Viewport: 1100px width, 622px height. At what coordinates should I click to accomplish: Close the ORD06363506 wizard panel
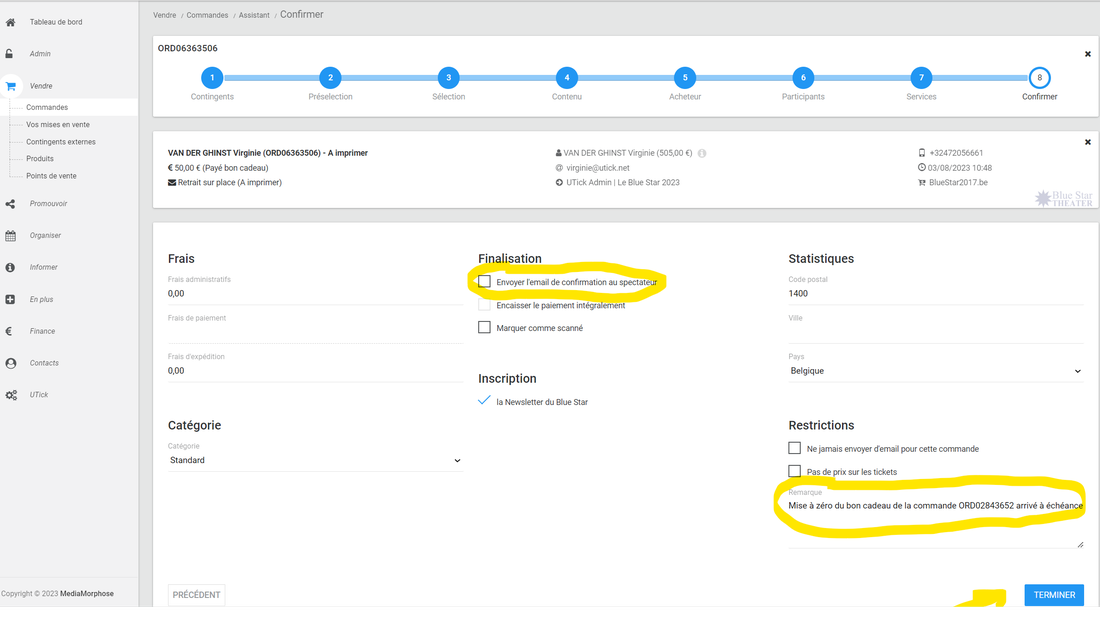click(1088, 54)
